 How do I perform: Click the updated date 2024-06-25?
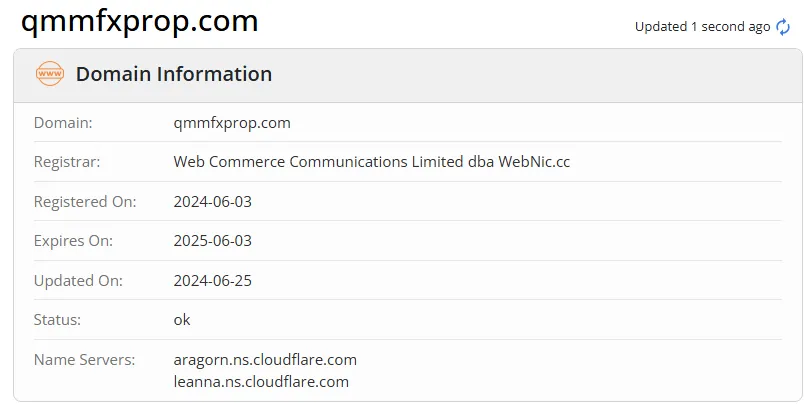[213, 280]
